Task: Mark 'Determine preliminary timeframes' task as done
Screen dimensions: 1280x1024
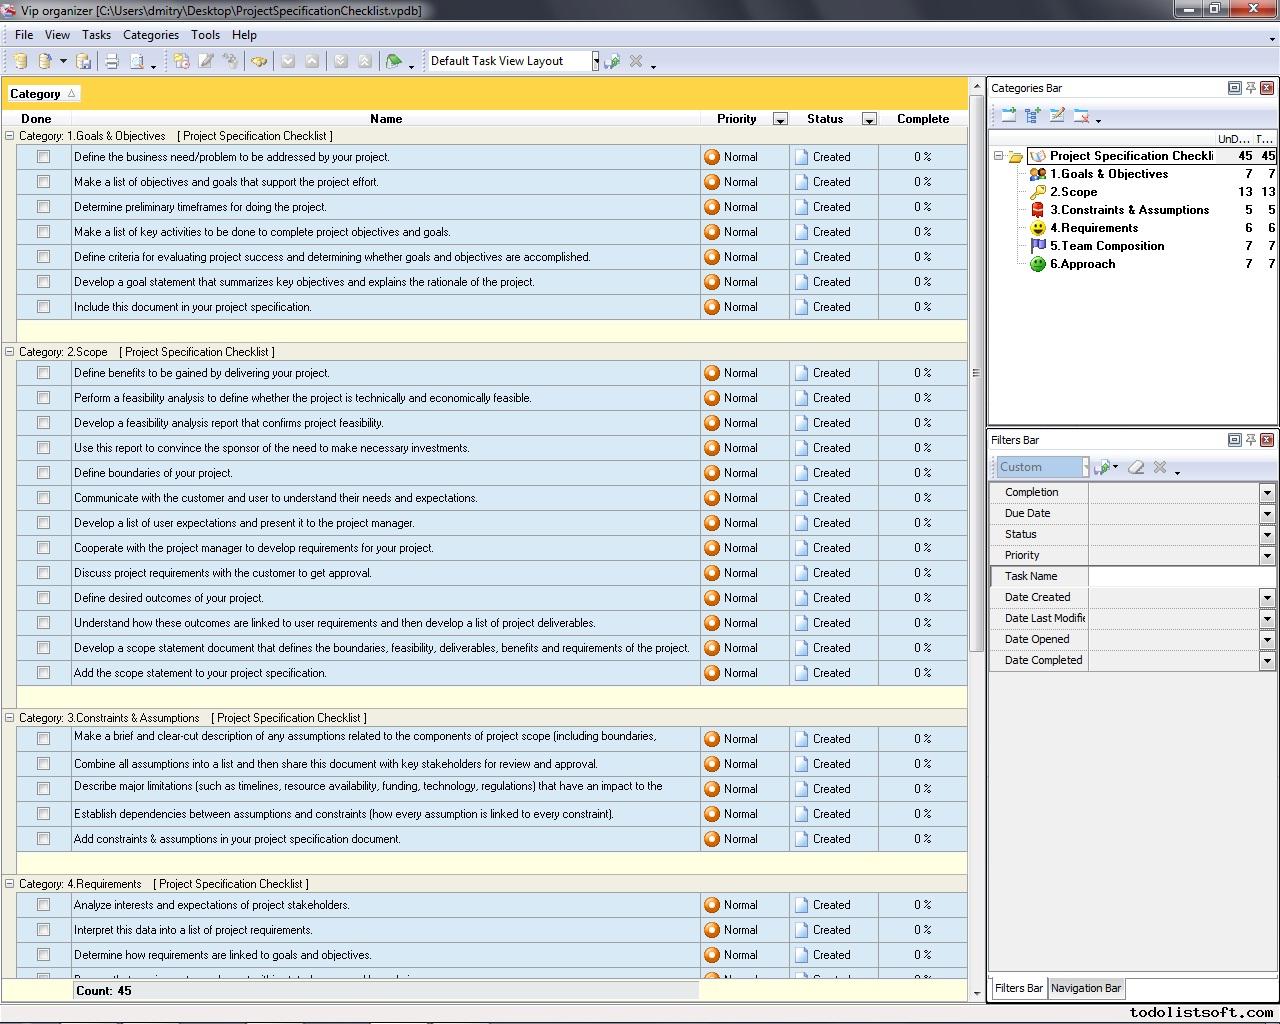Action: pos(43,207)
